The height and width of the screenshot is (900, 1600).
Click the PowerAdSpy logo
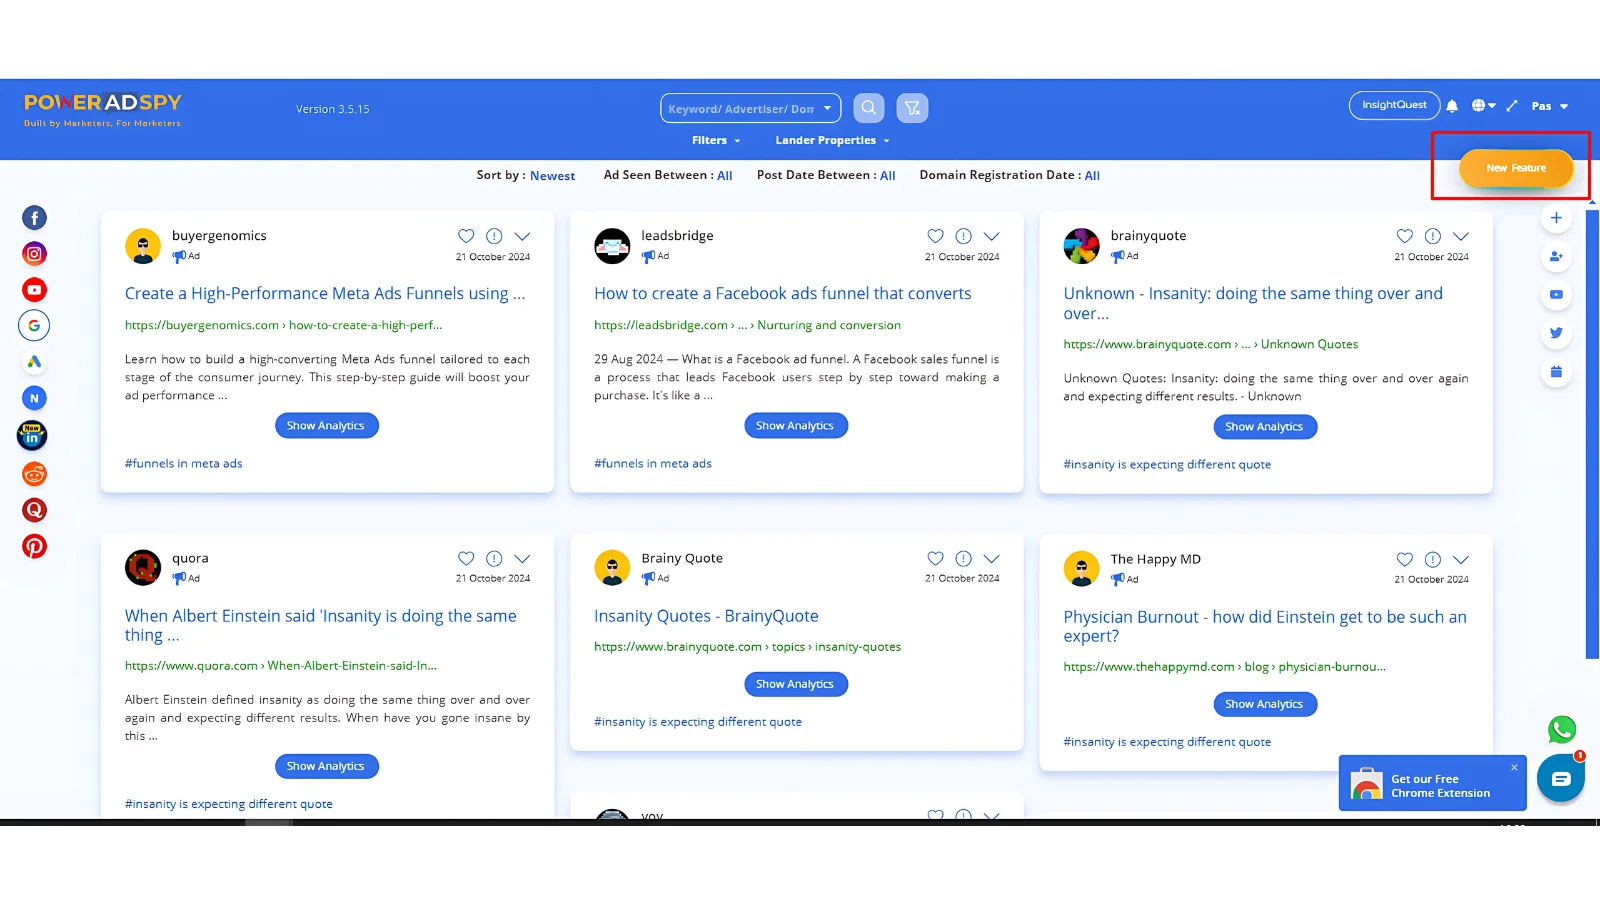tap(103, 109)
